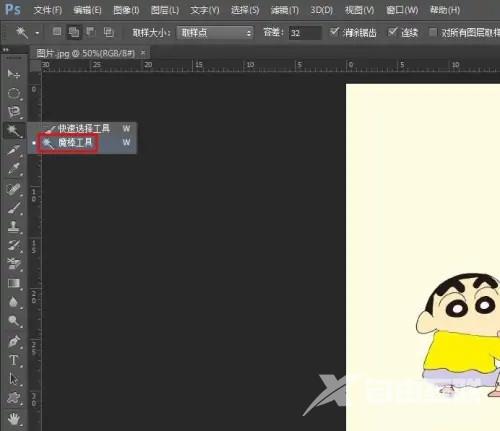Open the 编辑(E) menu
500x431 pixels.
87,10
